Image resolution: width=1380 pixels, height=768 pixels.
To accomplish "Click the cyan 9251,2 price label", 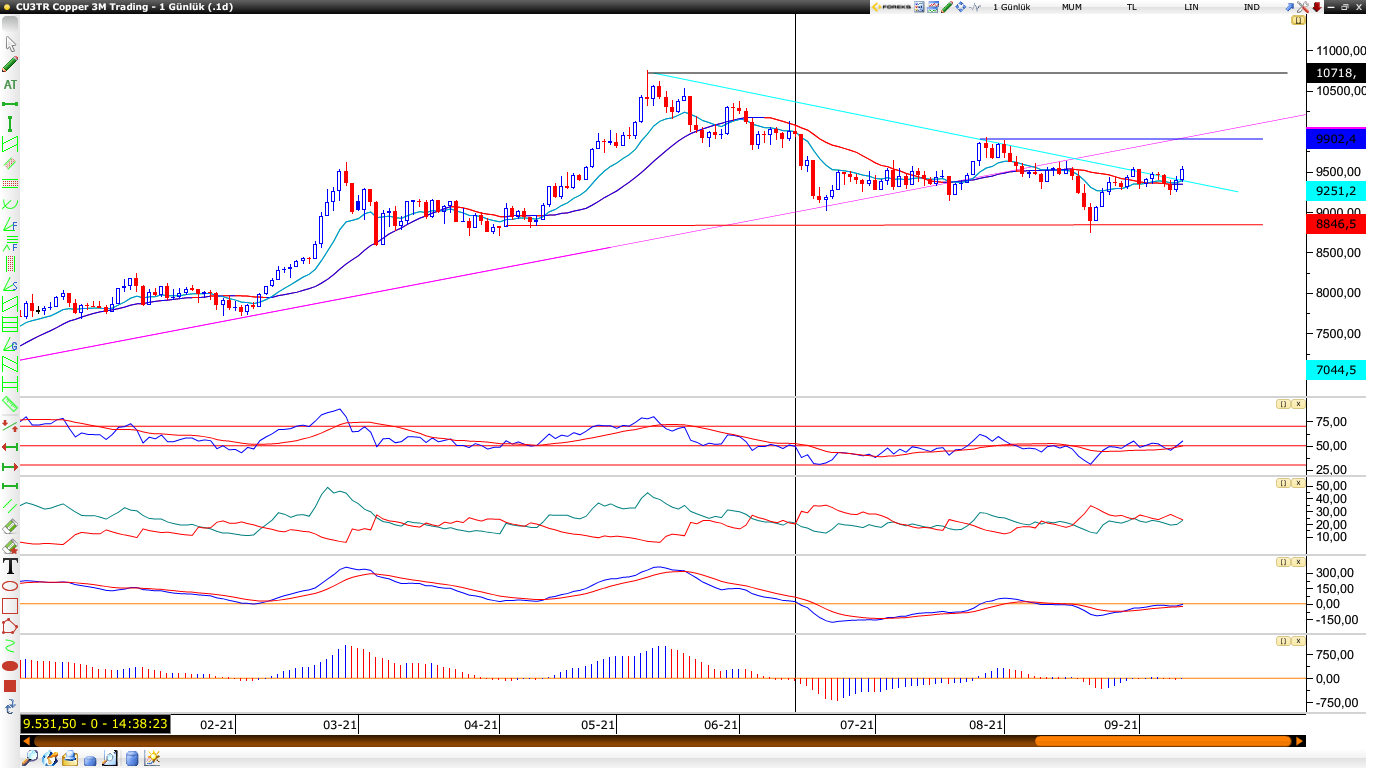I will click(1336, 191).
